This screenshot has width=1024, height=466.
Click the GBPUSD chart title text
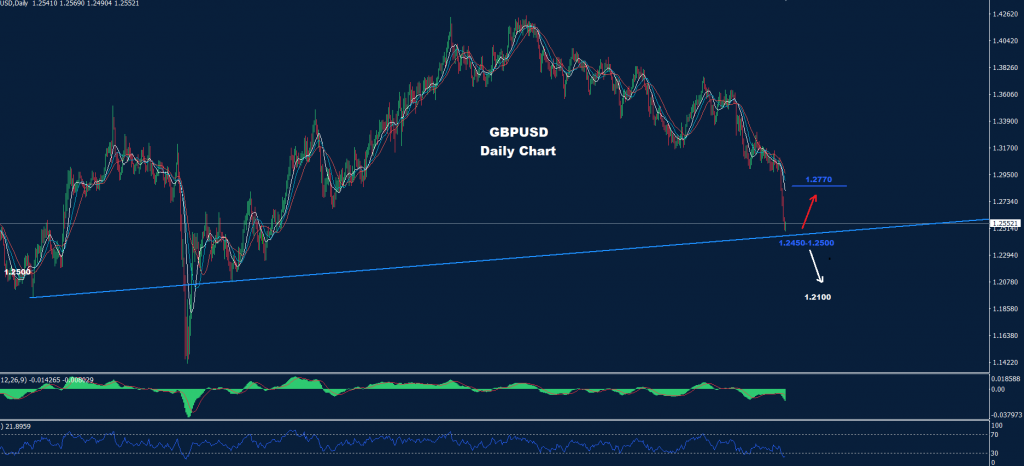tap(518, 132)
